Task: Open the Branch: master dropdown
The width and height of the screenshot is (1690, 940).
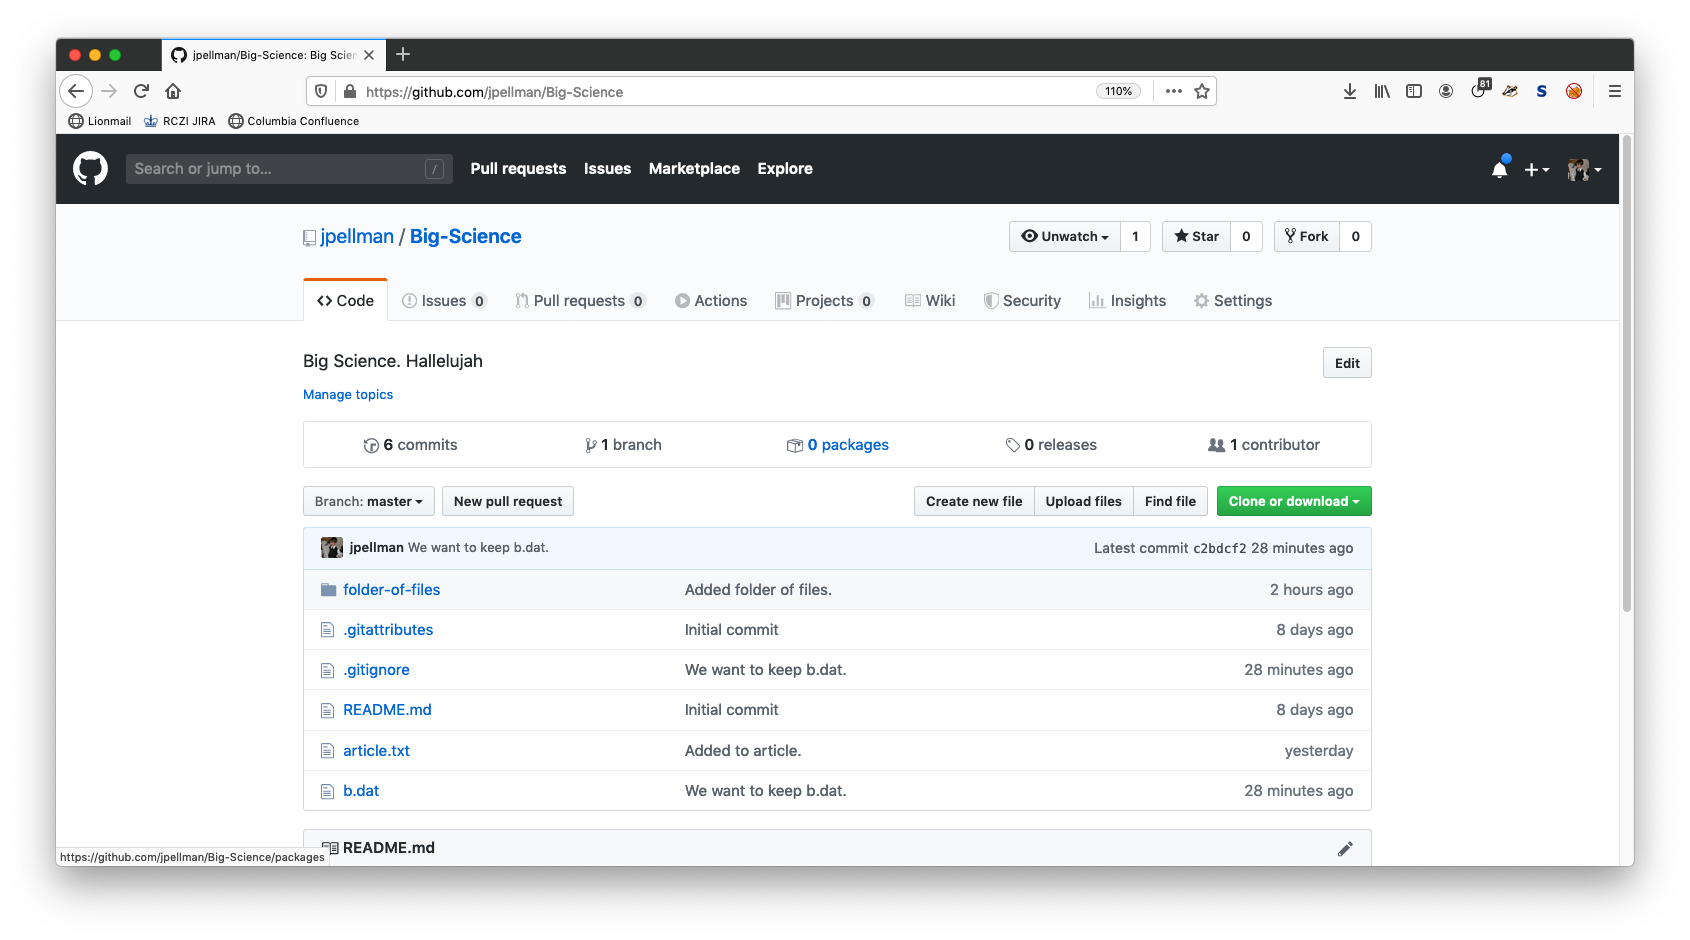Action: (x=368, y=502)
